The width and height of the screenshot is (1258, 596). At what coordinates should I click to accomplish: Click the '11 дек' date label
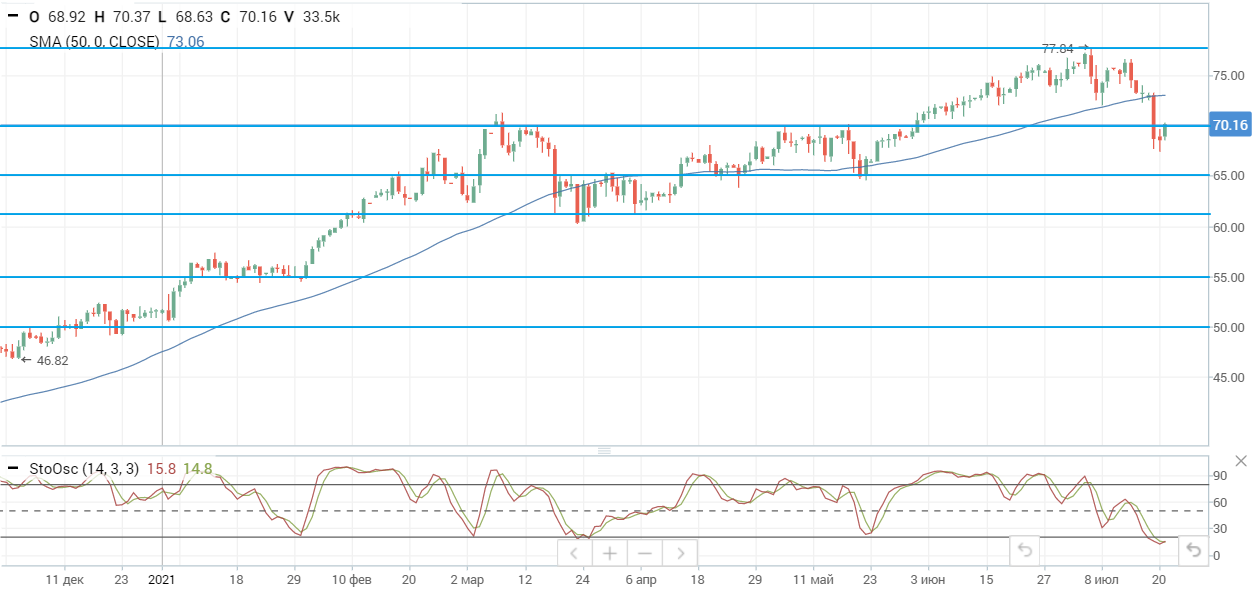pyautogui.click(x=66, y=579)
